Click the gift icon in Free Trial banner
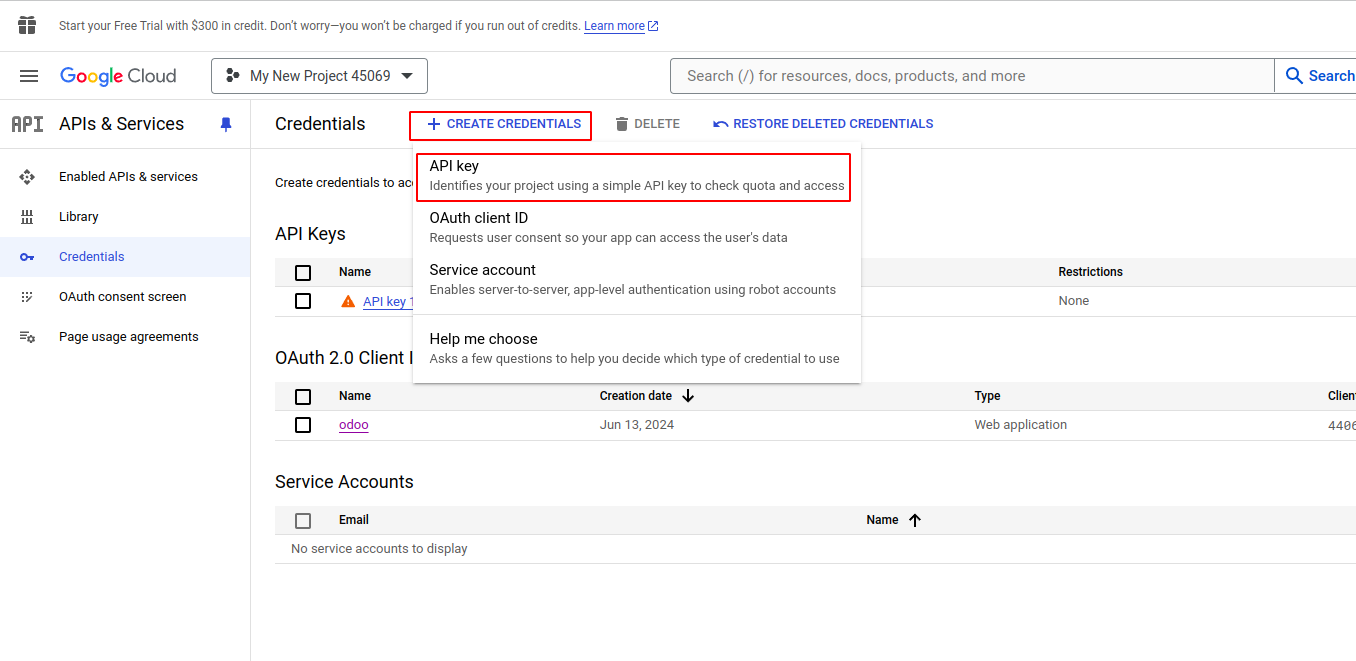This screenshot has height=661, width=1356. pyautogui.click(x=27, y=25)
